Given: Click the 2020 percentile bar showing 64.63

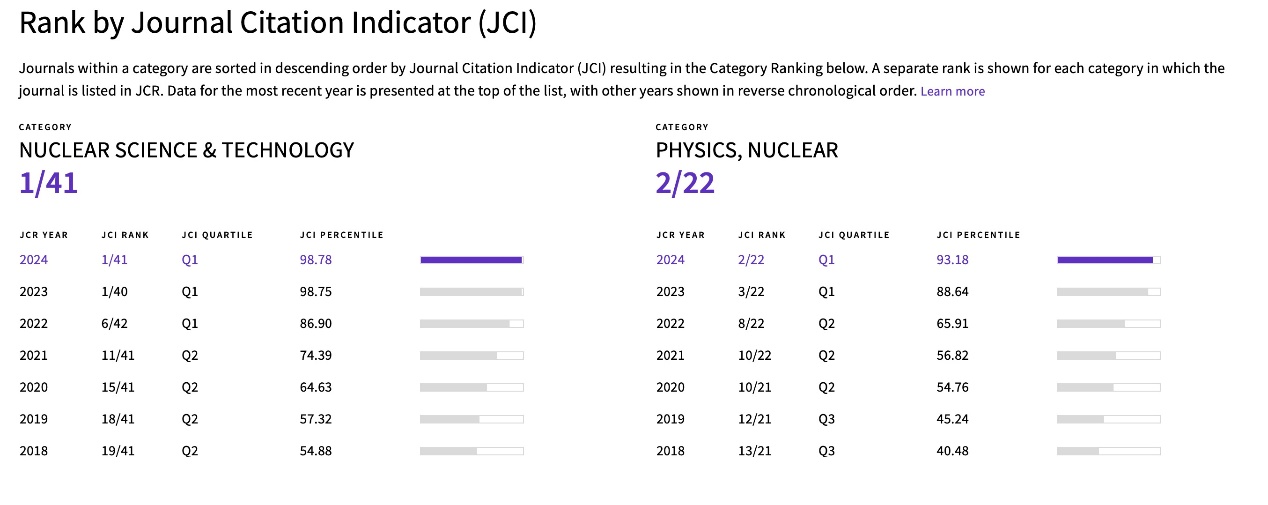Looking at the screenshot, I should (471, 388).
